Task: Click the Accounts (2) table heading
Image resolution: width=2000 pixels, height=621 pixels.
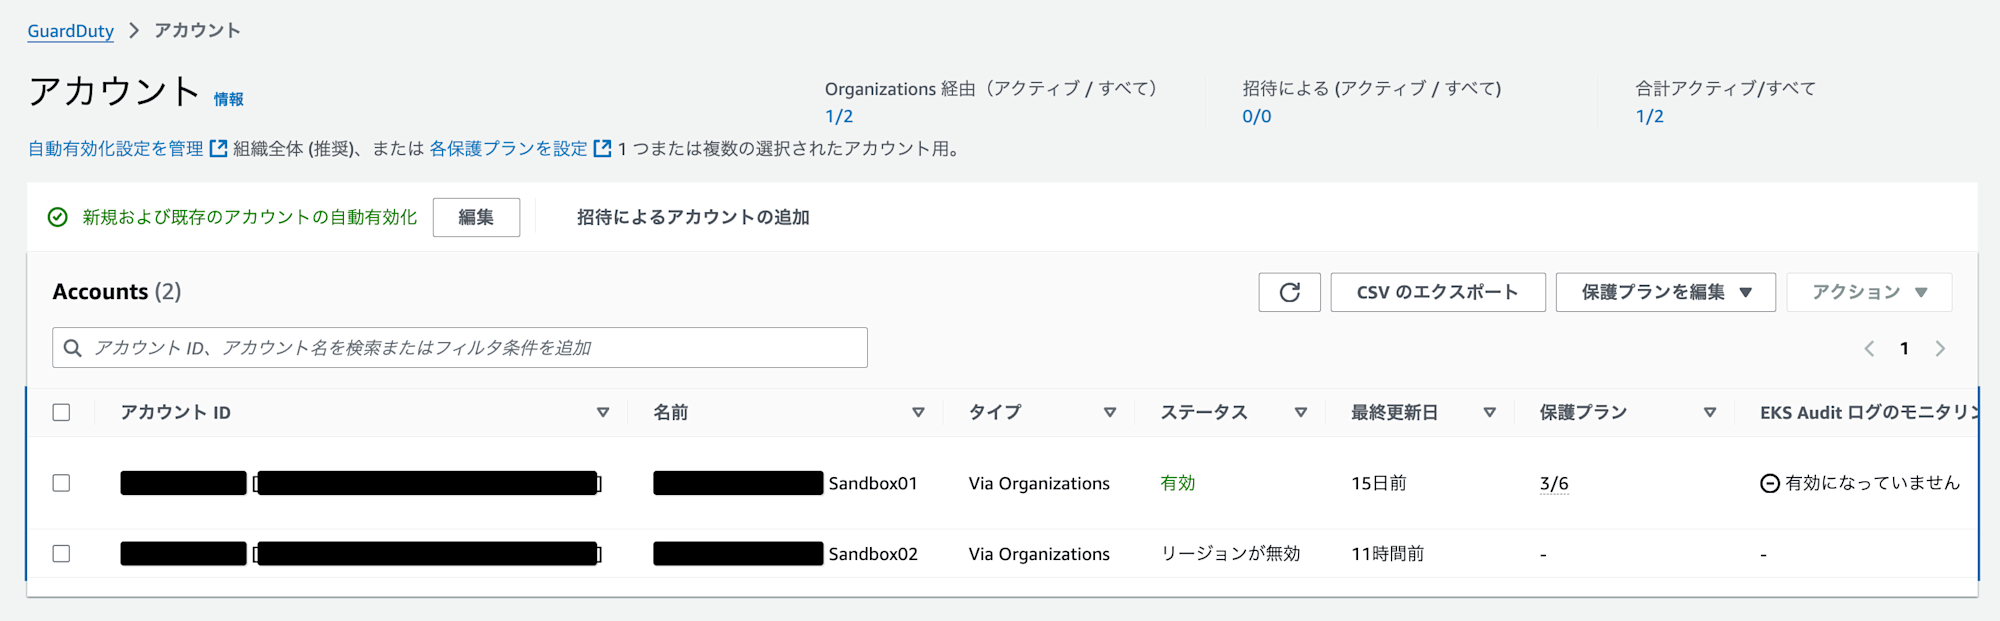Action: click(117, 292)
